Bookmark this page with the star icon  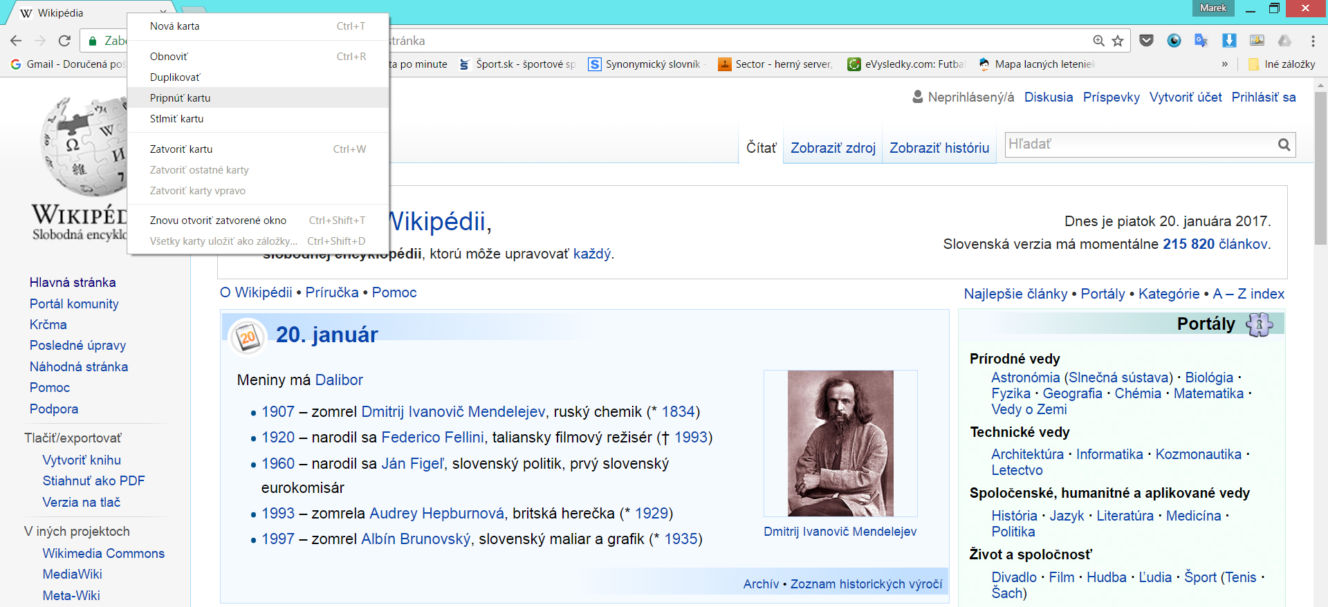click(x=1118, y=41)
